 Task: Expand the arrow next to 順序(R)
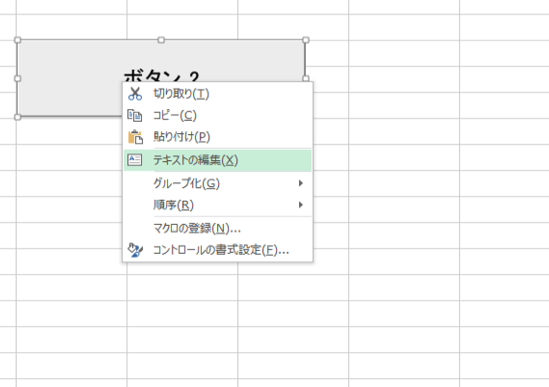(300, 205)
